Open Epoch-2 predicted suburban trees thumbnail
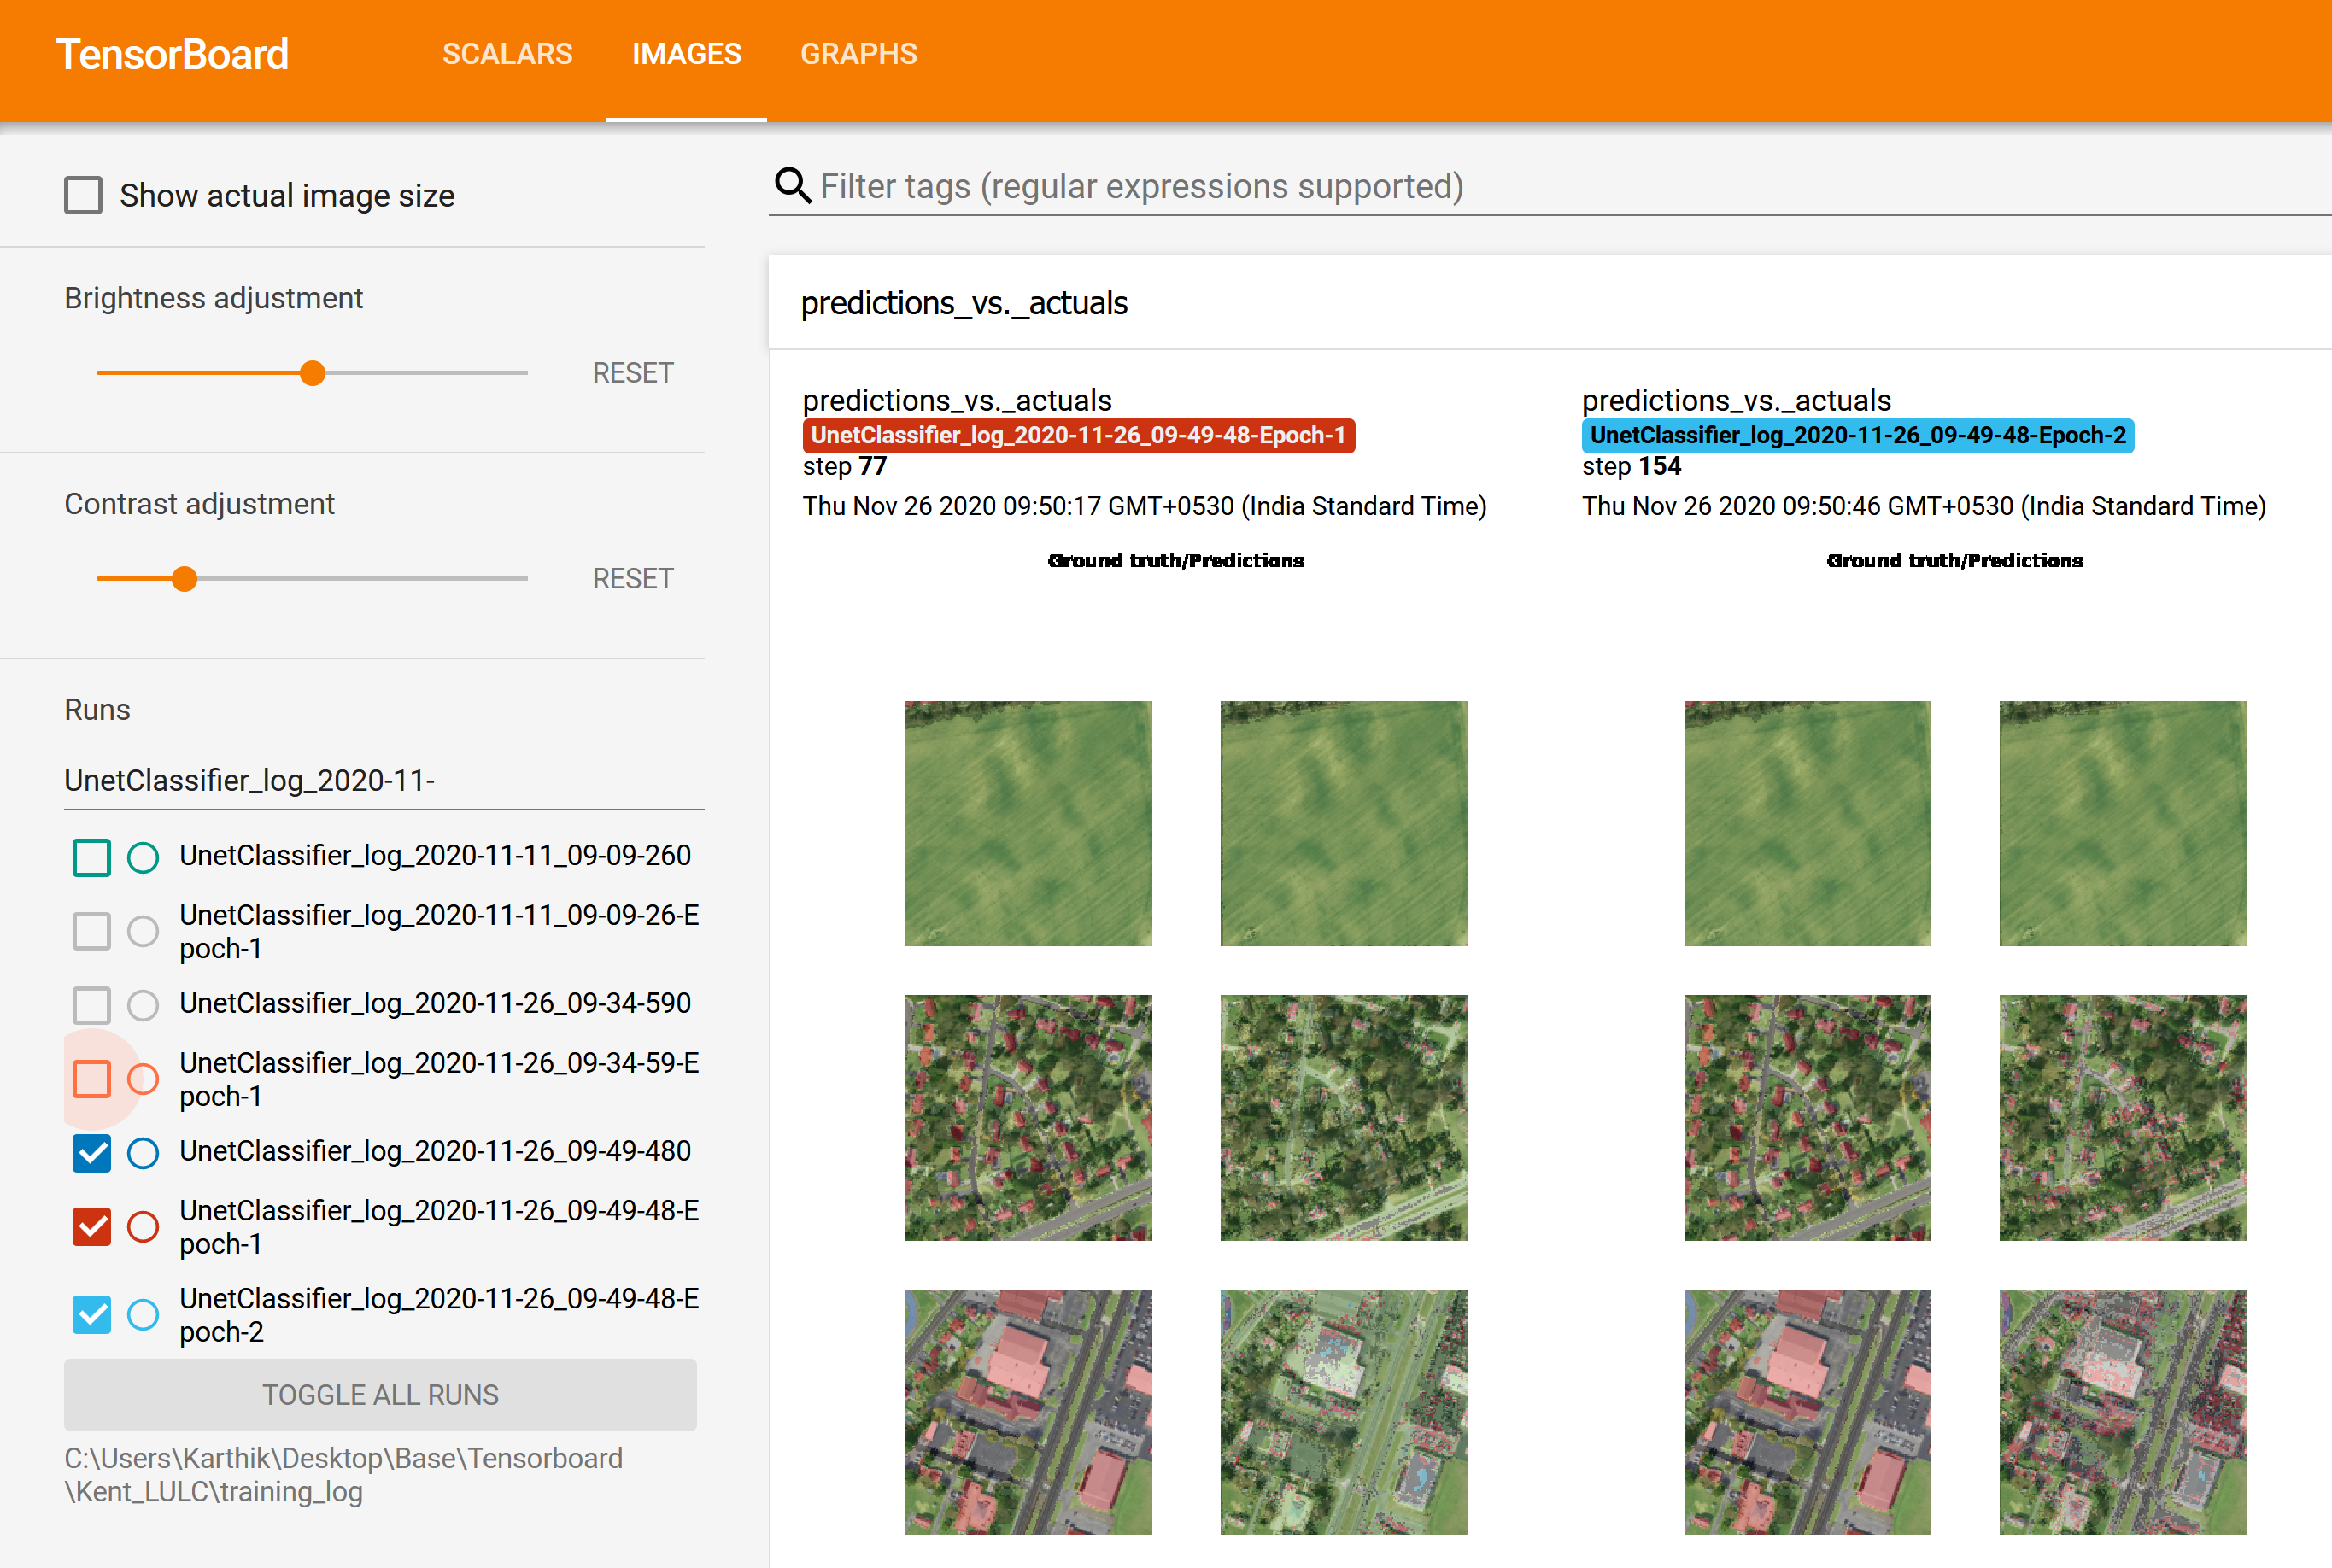The width and height of the screenshot is (2332, 1568). click(x=2122, y=1117)
